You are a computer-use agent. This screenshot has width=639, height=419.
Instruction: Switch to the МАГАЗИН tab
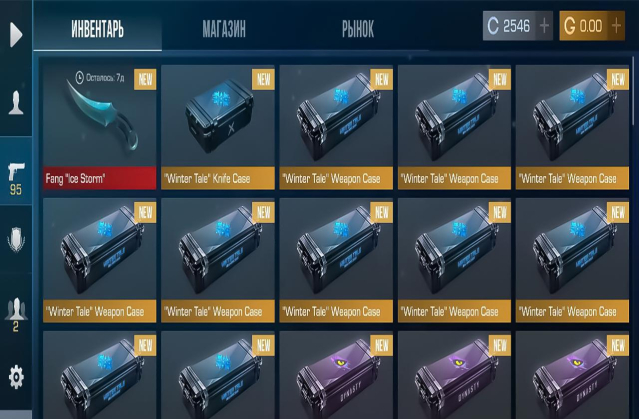[224, 29]
